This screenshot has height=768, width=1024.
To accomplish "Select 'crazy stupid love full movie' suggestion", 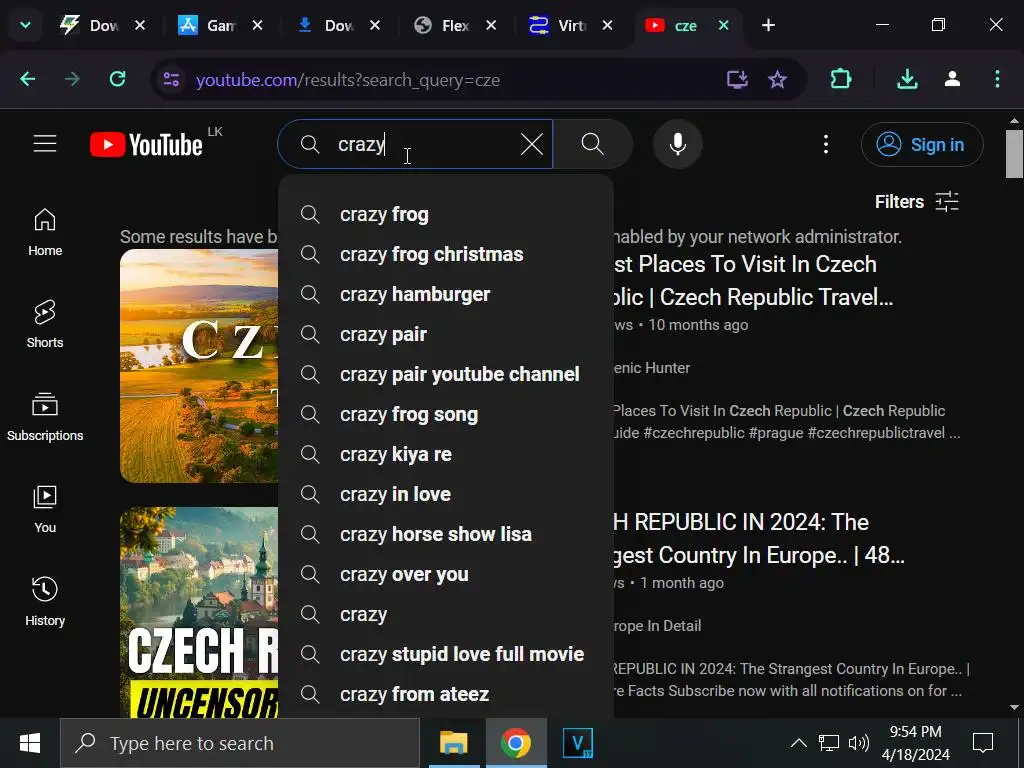I will [446, 654].
